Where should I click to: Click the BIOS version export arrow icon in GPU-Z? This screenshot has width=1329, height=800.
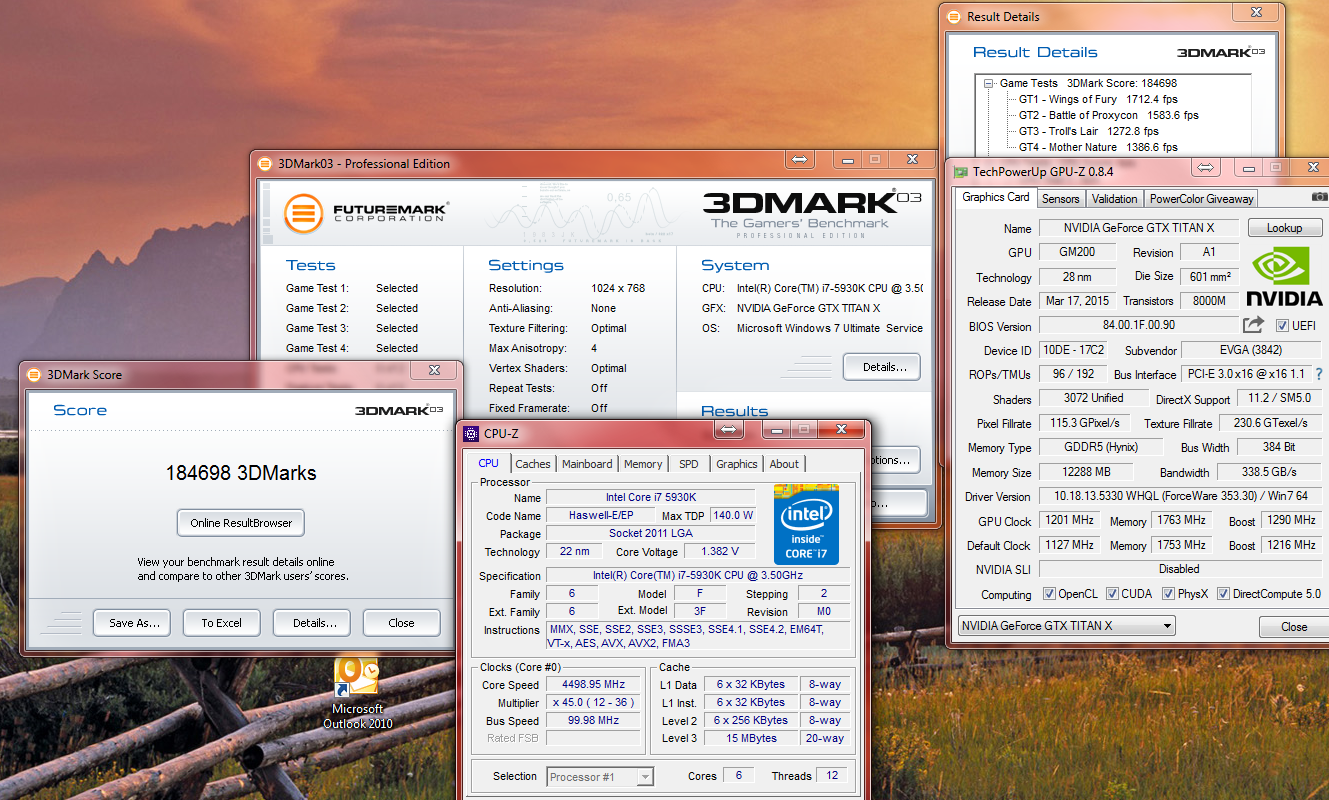tap(1253, 325)
